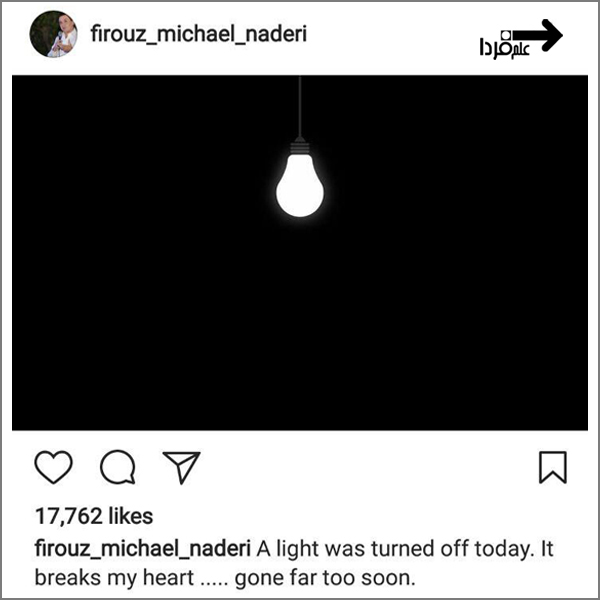Viewport: 600px width, 600px height.
Task: Click the glowing light bulb in the photo
Action: pos(299,187)
